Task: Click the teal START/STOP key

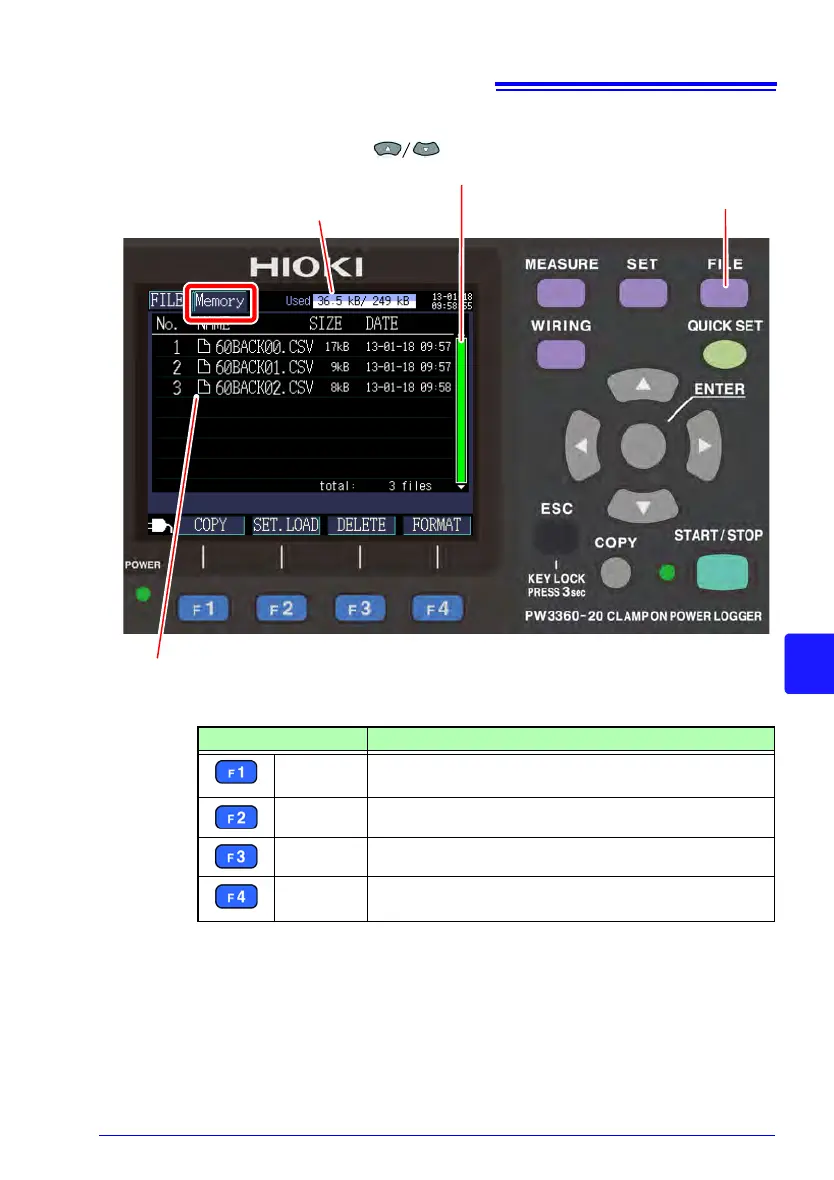Action: click(x=722, y=573)
